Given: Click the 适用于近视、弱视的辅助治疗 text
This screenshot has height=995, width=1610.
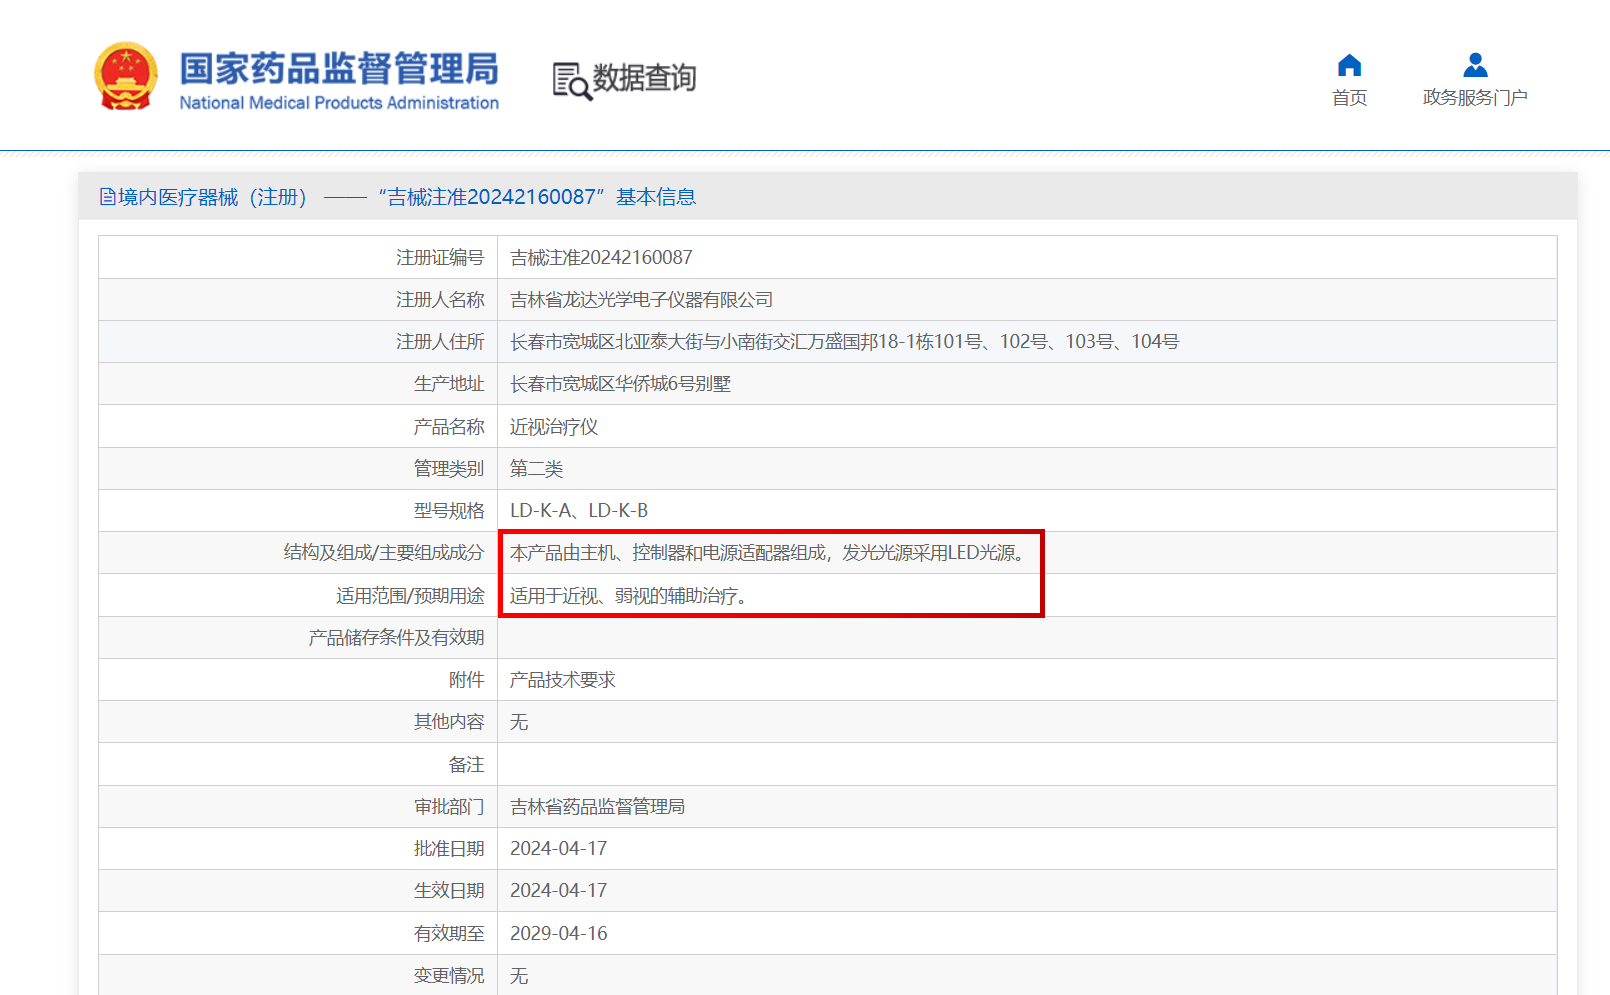Looking at the screenshot, I should point(628,596).
